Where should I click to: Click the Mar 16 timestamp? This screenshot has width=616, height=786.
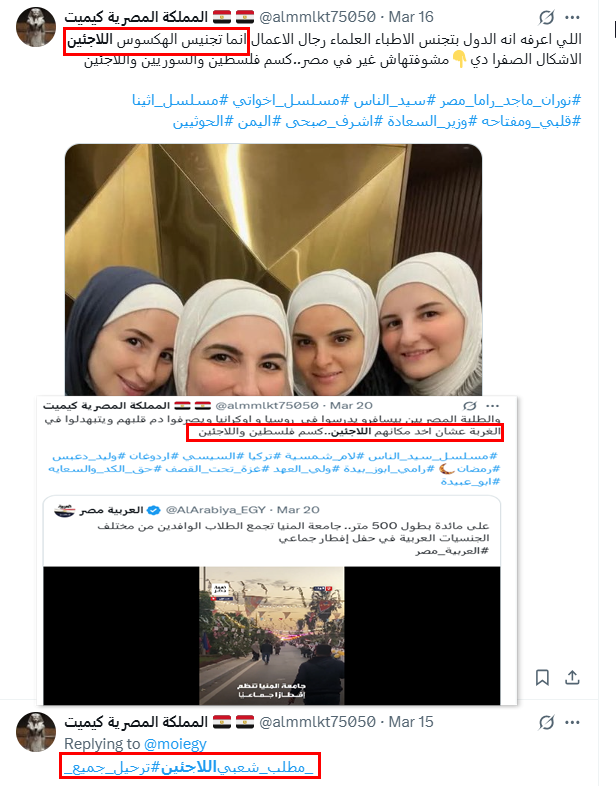[x=411, y=17]
